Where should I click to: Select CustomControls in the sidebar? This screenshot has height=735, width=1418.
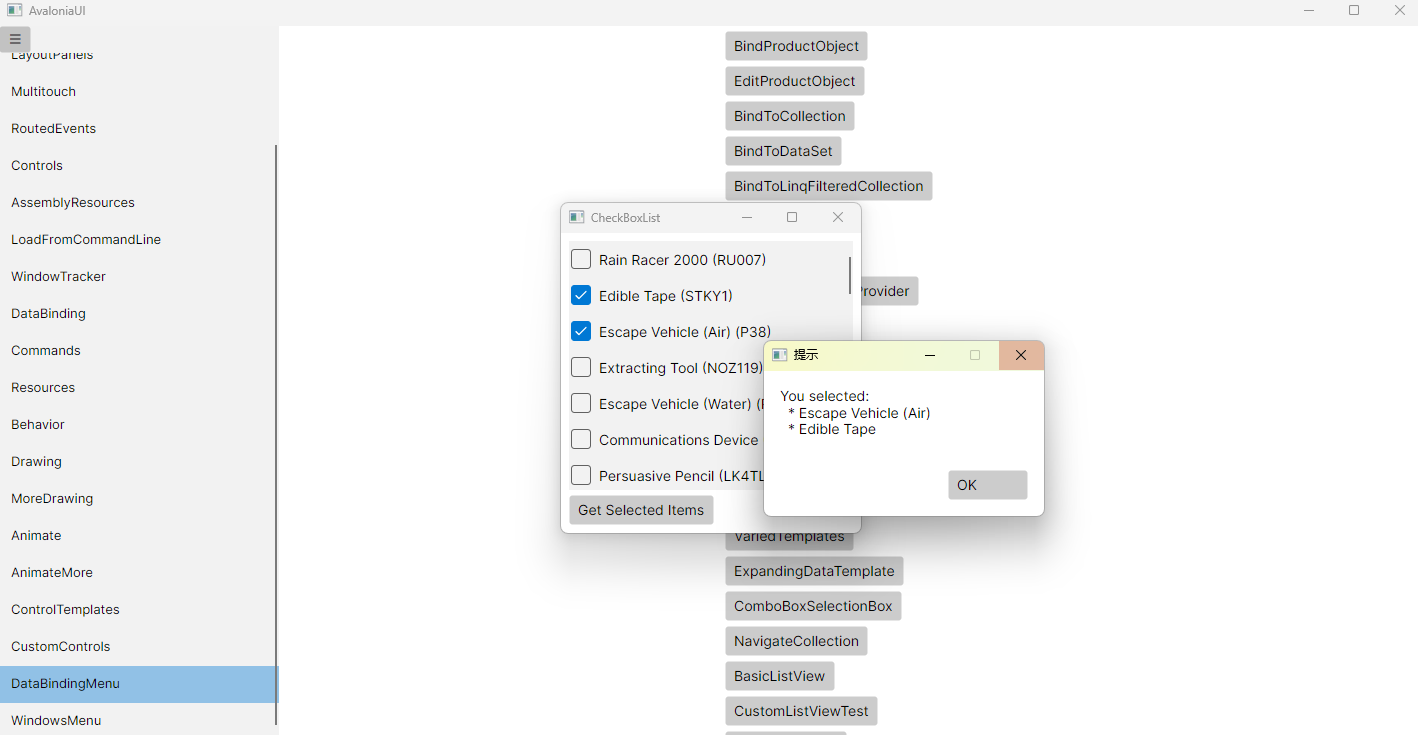[137, 646]
